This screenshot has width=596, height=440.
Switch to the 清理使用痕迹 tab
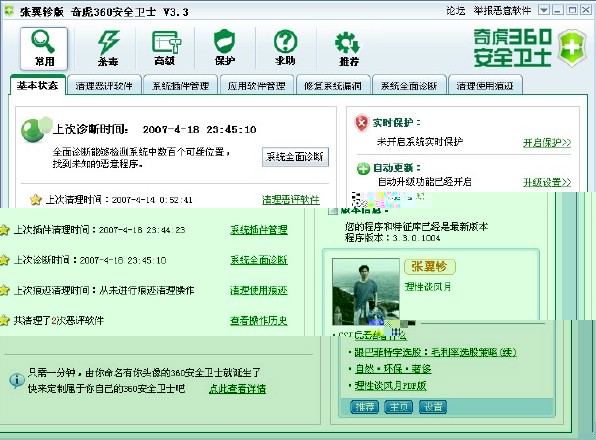pos(485,85)
